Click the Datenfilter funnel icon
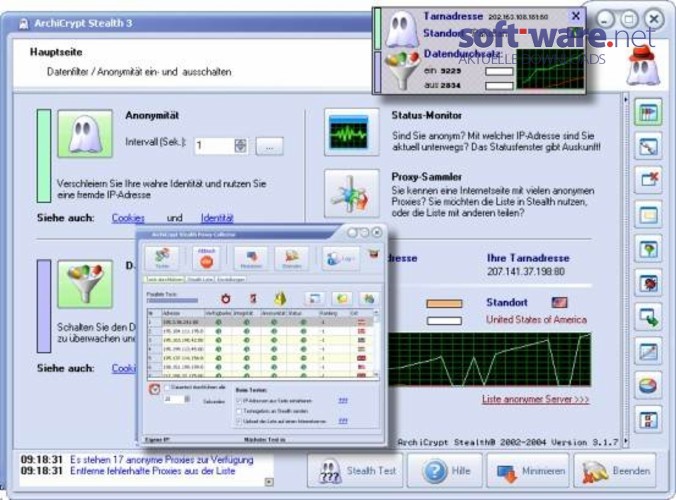 (x=85, y=284)
